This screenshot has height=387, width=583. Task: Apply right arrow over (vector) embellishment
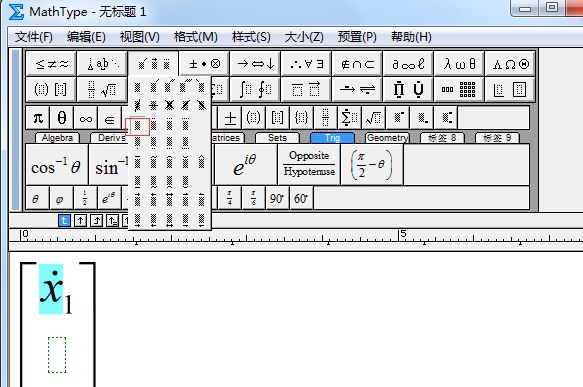[138, 200]
